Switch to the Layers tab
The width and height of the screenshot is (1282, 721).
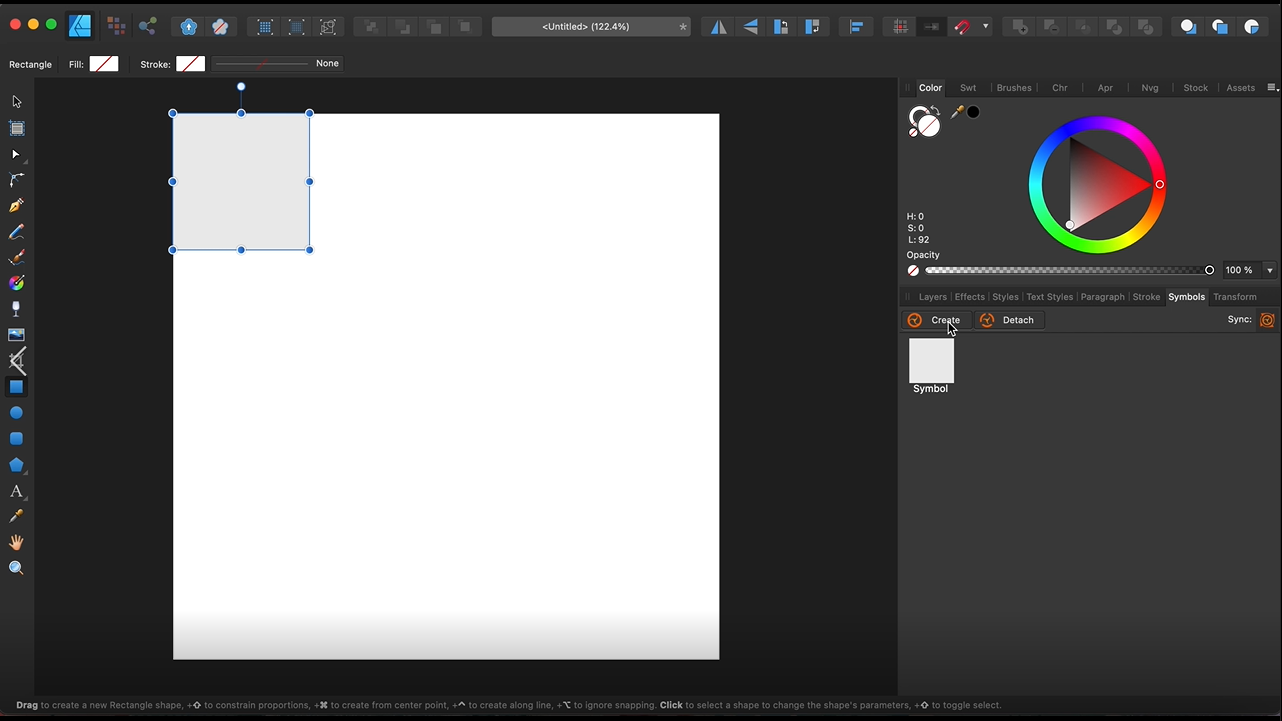(933, 297)
